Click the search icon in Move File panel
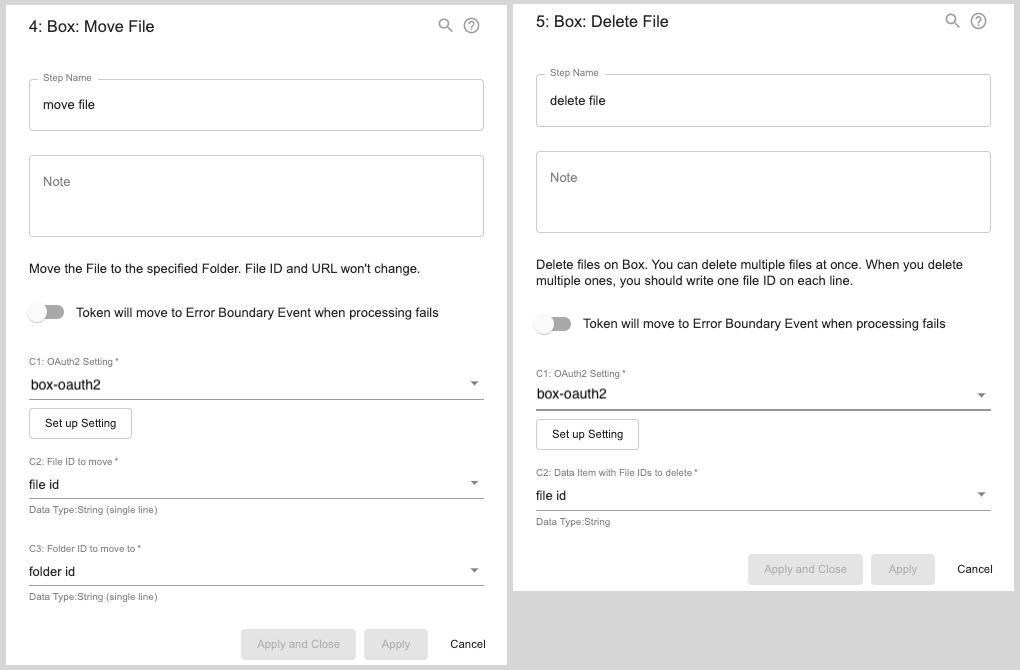Screen dimensions: 1020x670 (x=446, y=26)
